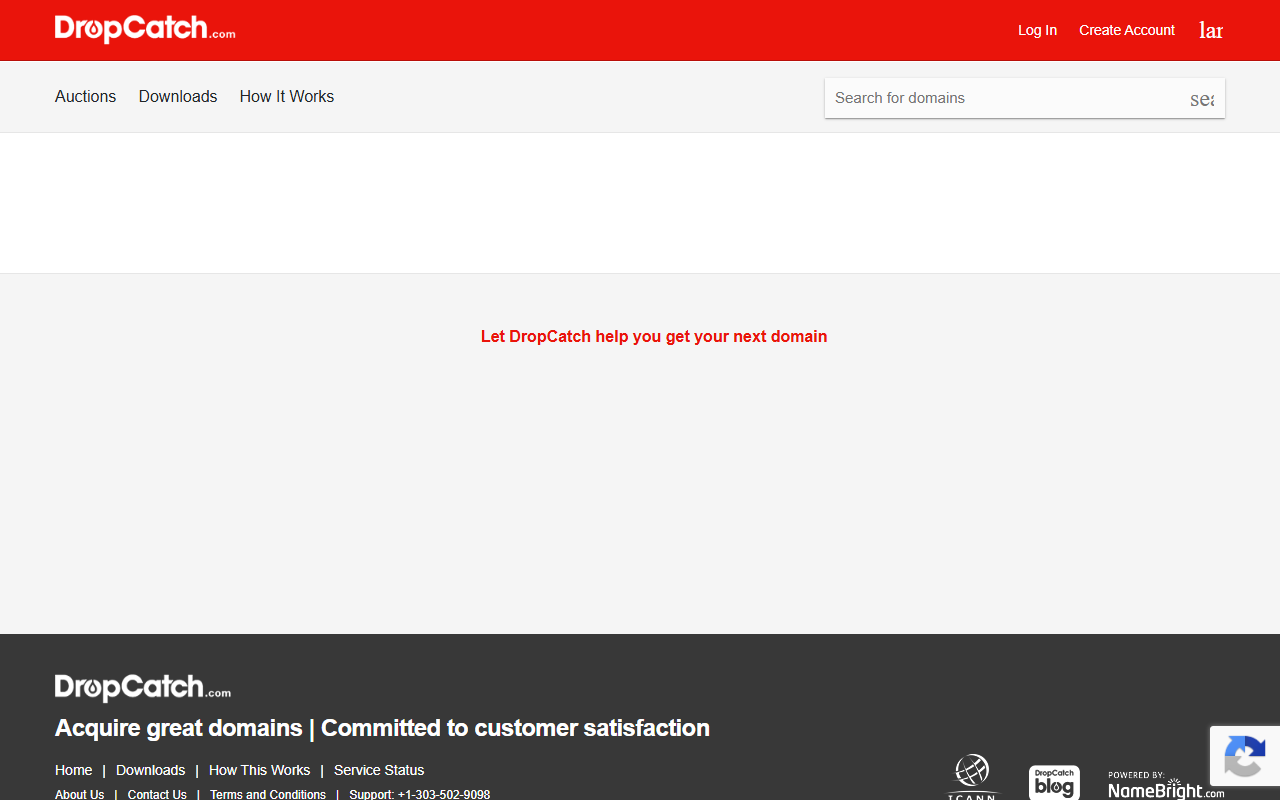Click the Log In link
The width and height of the screenshot is (1280, 800).
(1037, 30)
